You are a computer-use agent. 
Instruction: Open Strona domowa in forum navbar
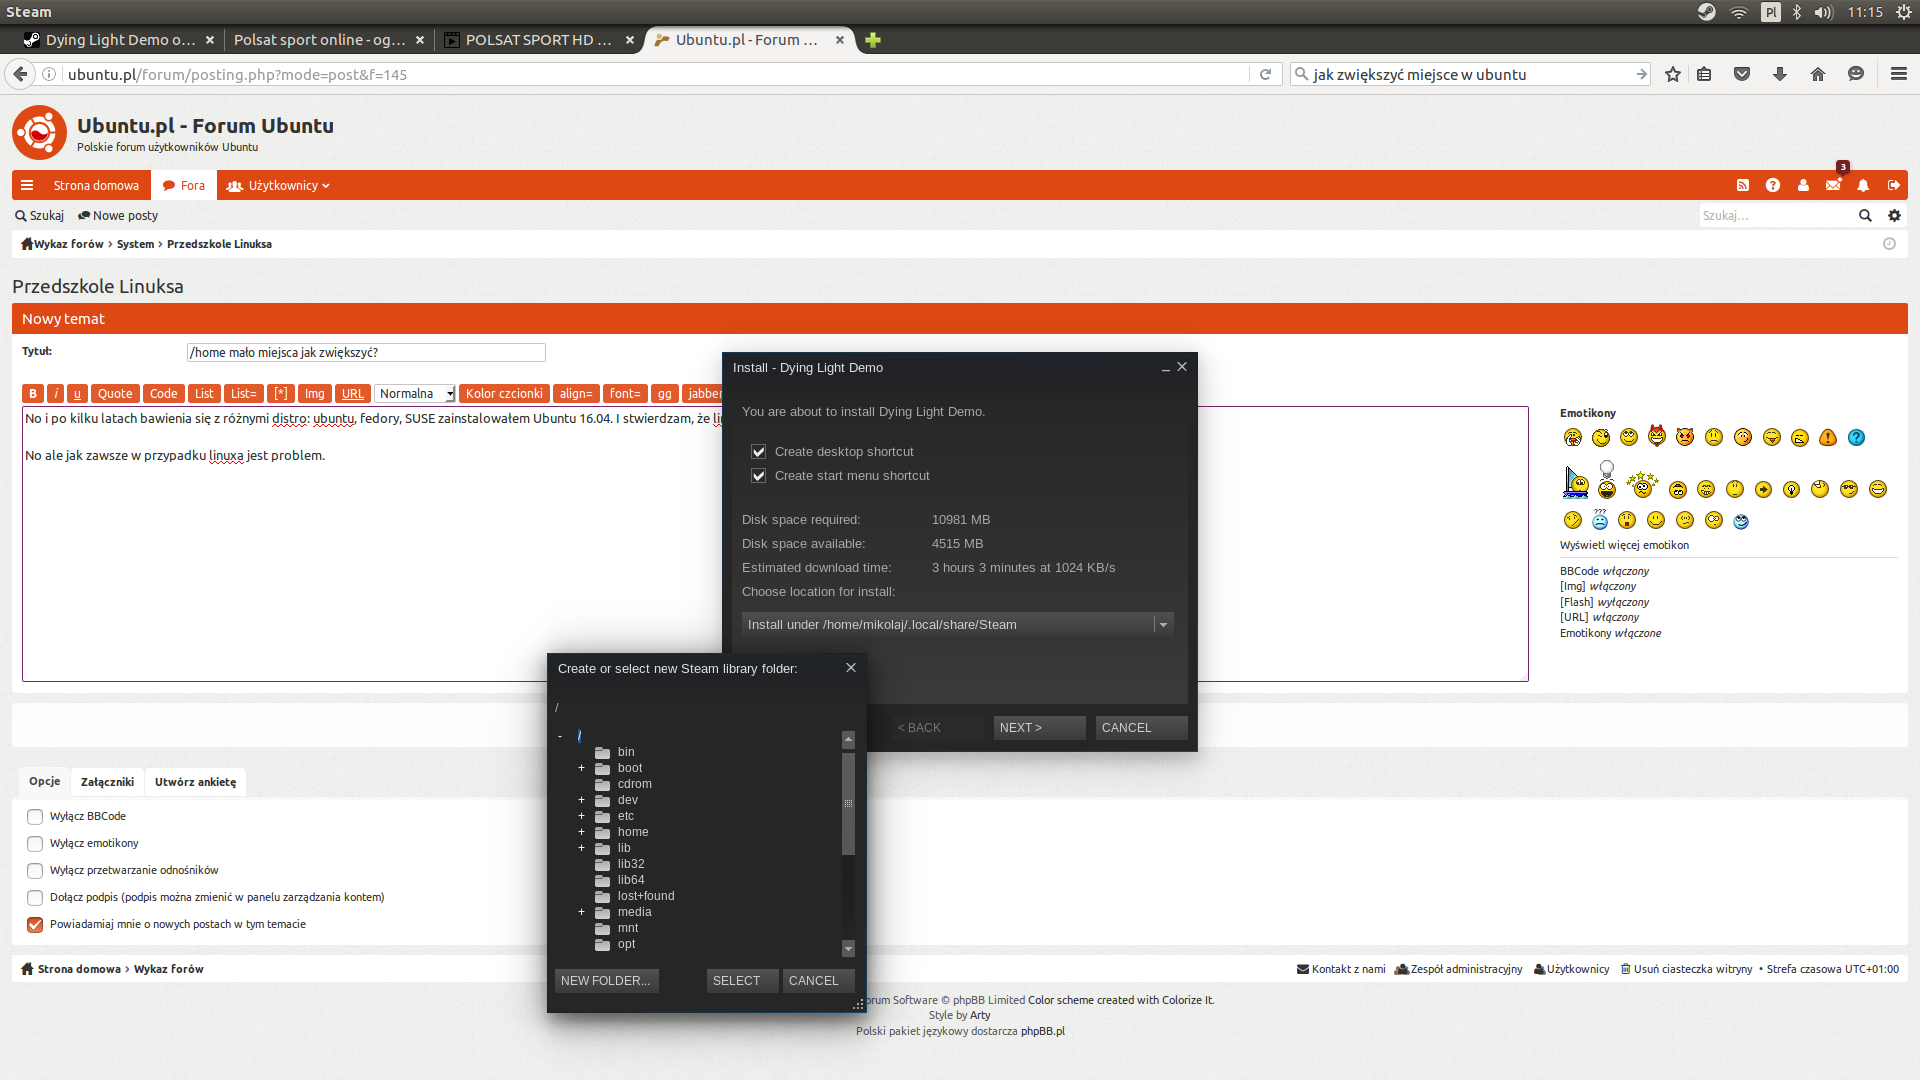tap(96, 186)
